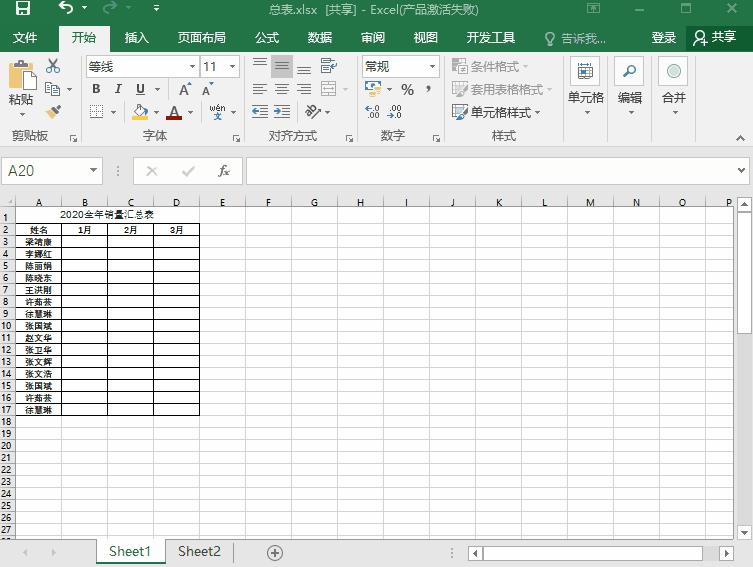Click the Save icon in title bar

pos(23,8)
